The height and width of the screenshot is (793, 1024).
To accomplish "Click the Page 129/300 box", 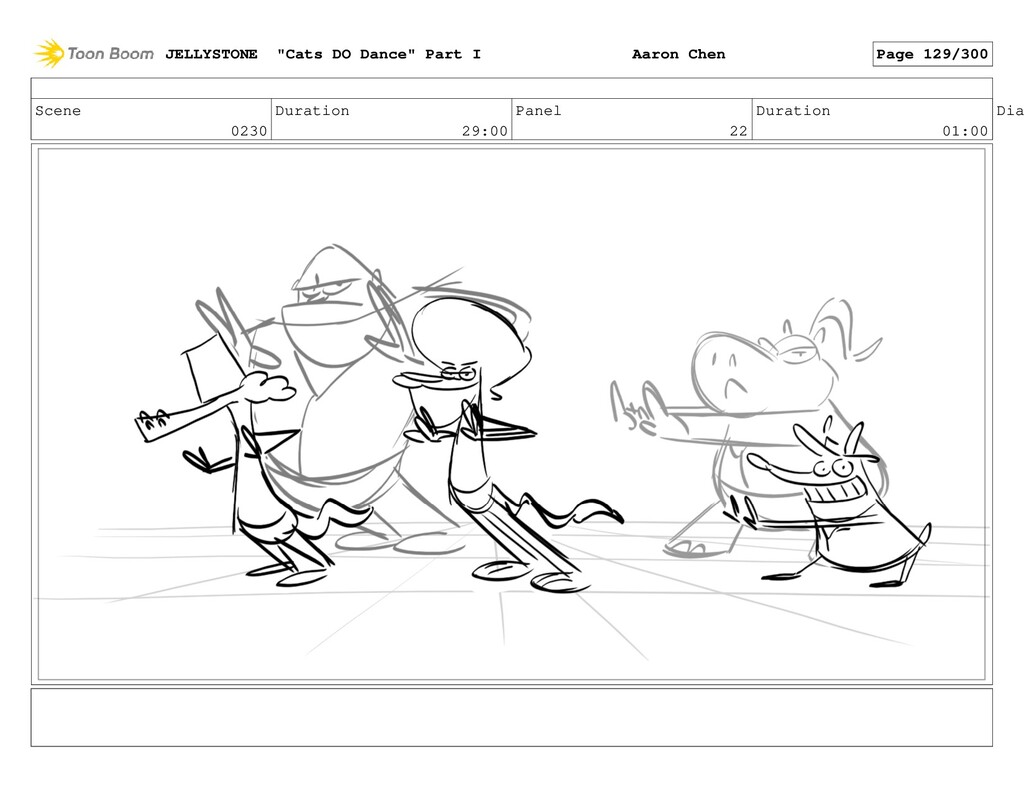I will pos(932,54).
